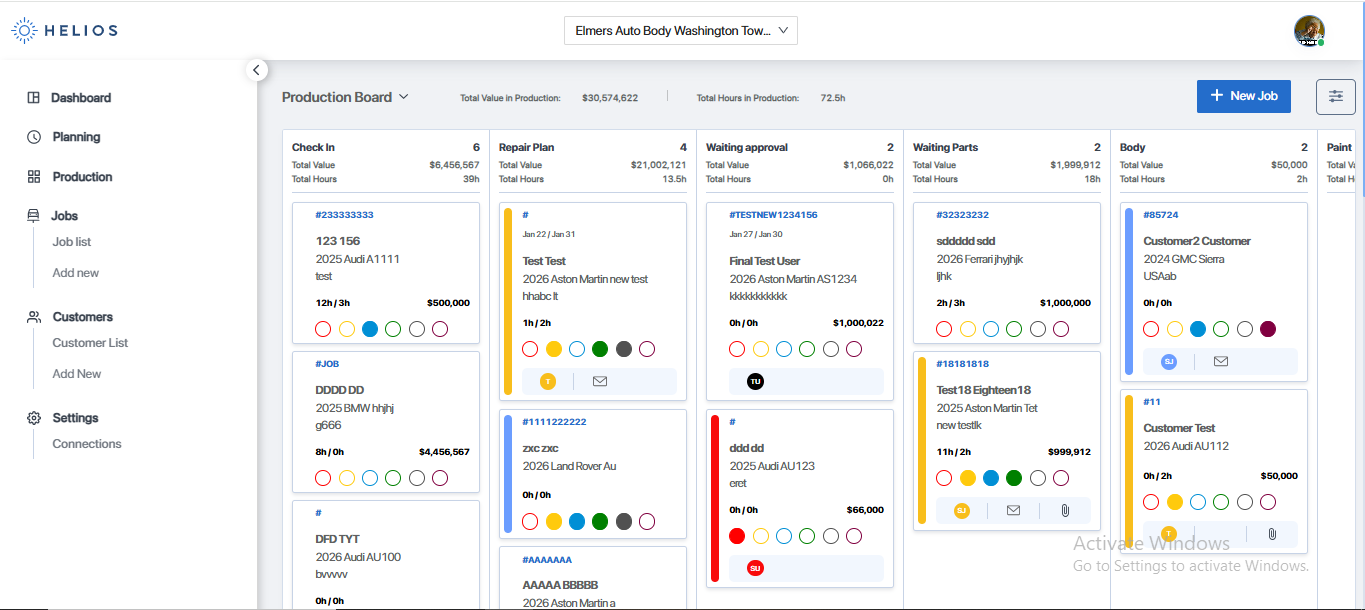Toggle the green status circle on Test18 Eighteen18 card
The width and height of the screenshot is (1365, 610).
click(1014, 478)
